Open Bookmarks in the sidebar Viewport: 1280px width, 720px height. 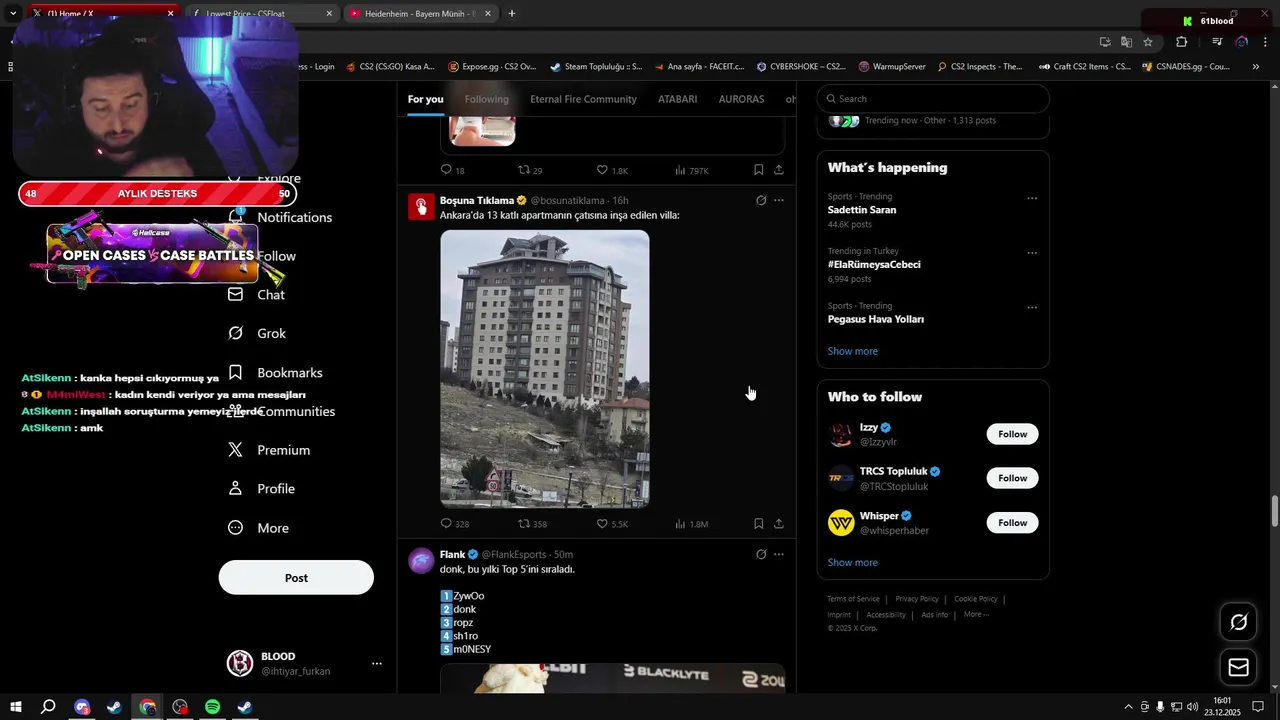pyautogui.click(x=275, y=372)
